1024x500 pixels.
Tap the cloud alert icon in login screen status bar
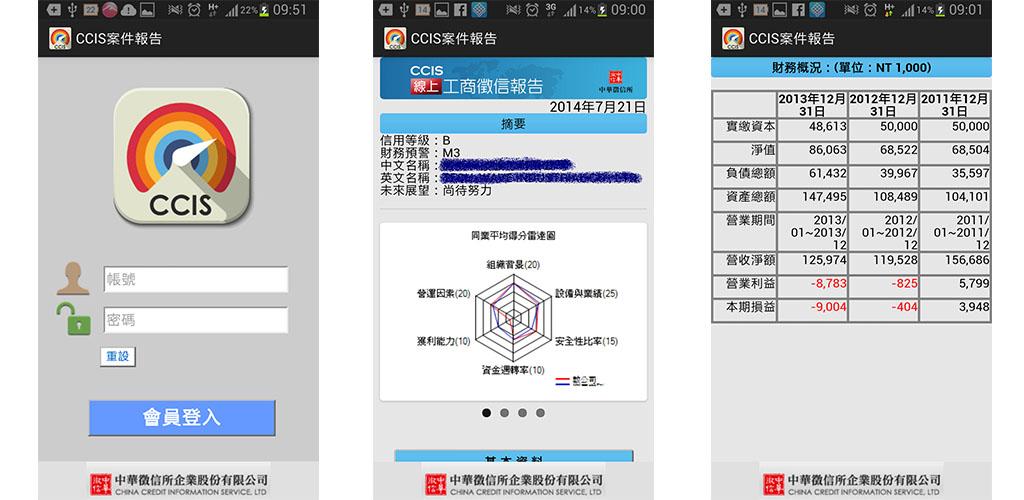click(128, 10)
